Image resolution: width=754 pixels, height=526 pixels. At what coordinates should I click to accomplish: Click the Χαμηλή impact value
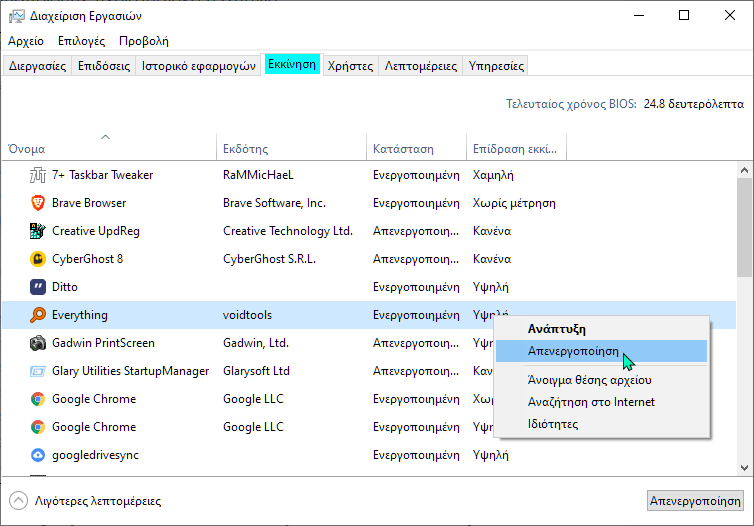coord(493,175)
